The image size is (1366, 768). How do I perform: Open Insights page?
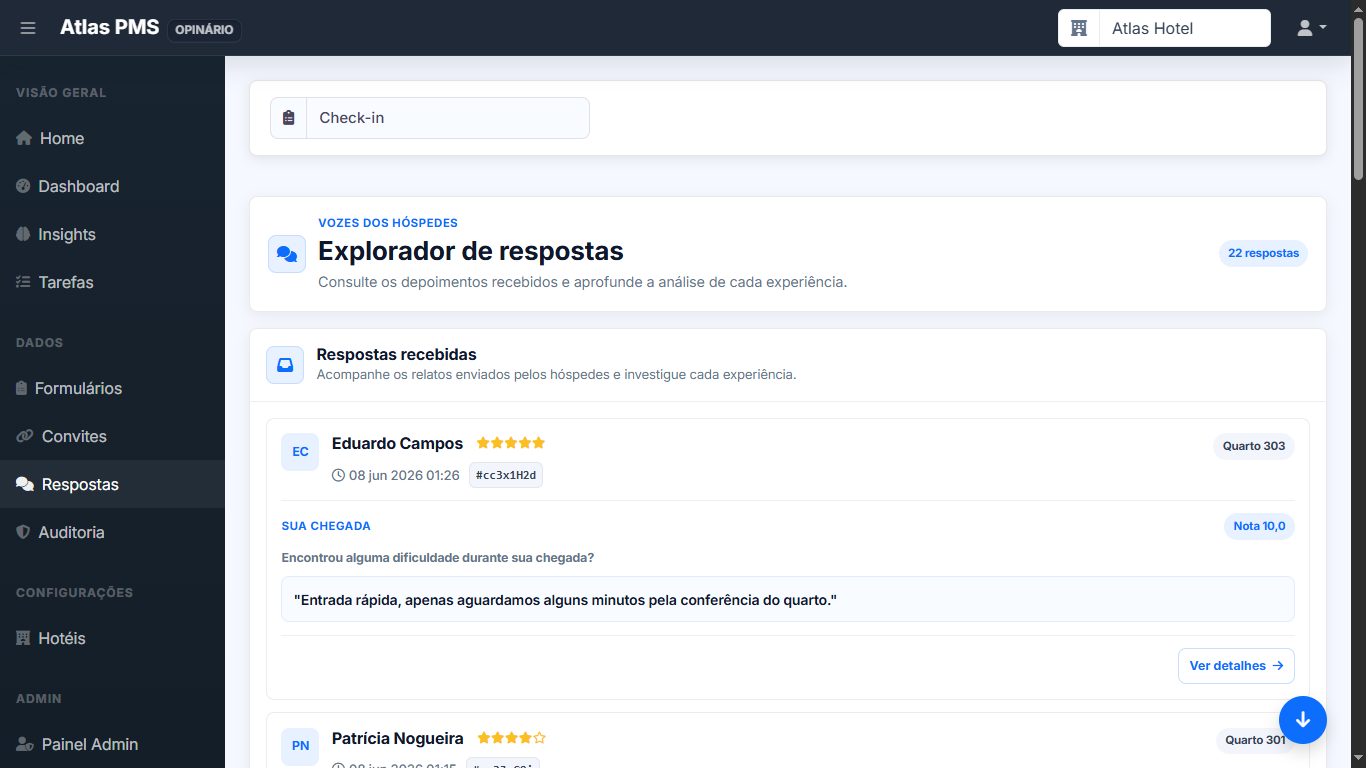point(112,234)
